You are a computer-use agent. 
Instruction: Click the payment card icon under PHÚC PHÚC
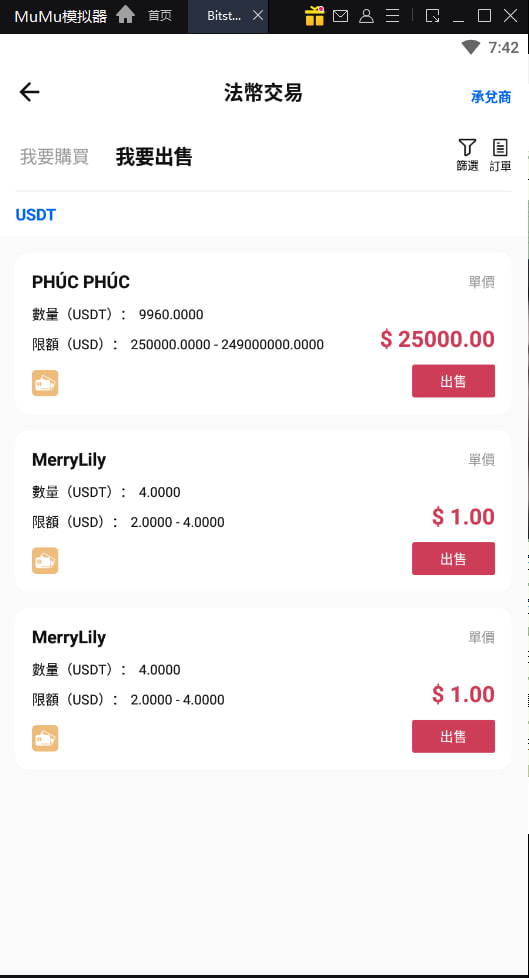click(45, 383)
